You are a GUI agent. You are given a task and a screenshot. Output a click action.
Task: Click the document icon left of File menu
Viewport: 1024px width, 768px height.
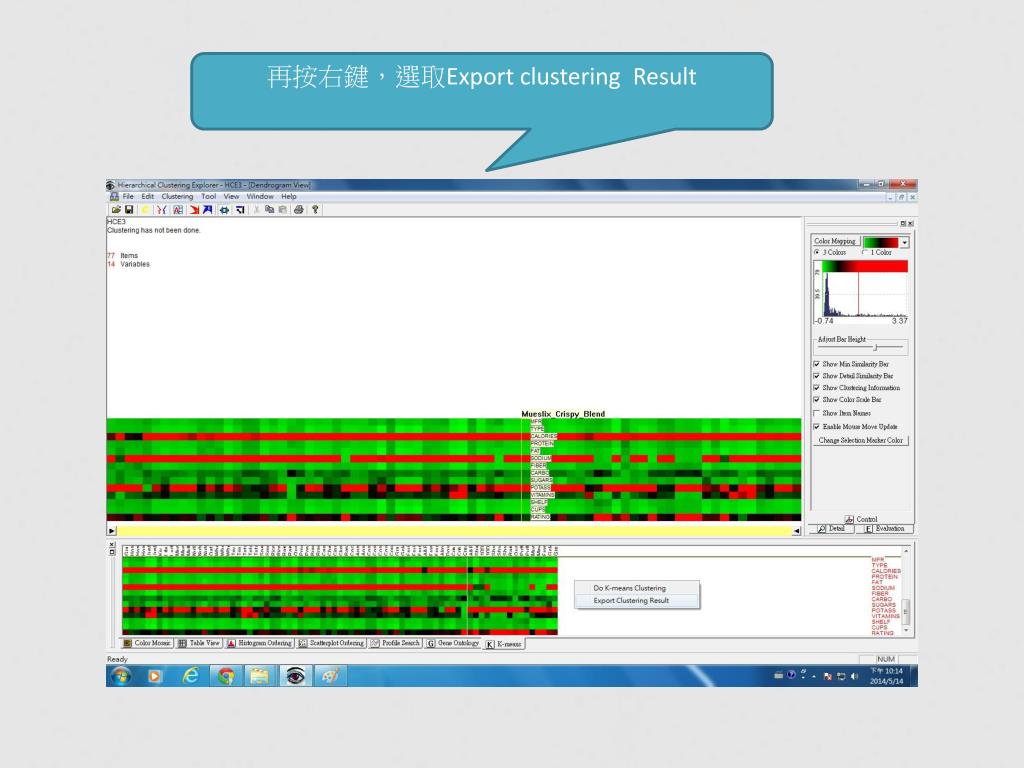(114, 197)
